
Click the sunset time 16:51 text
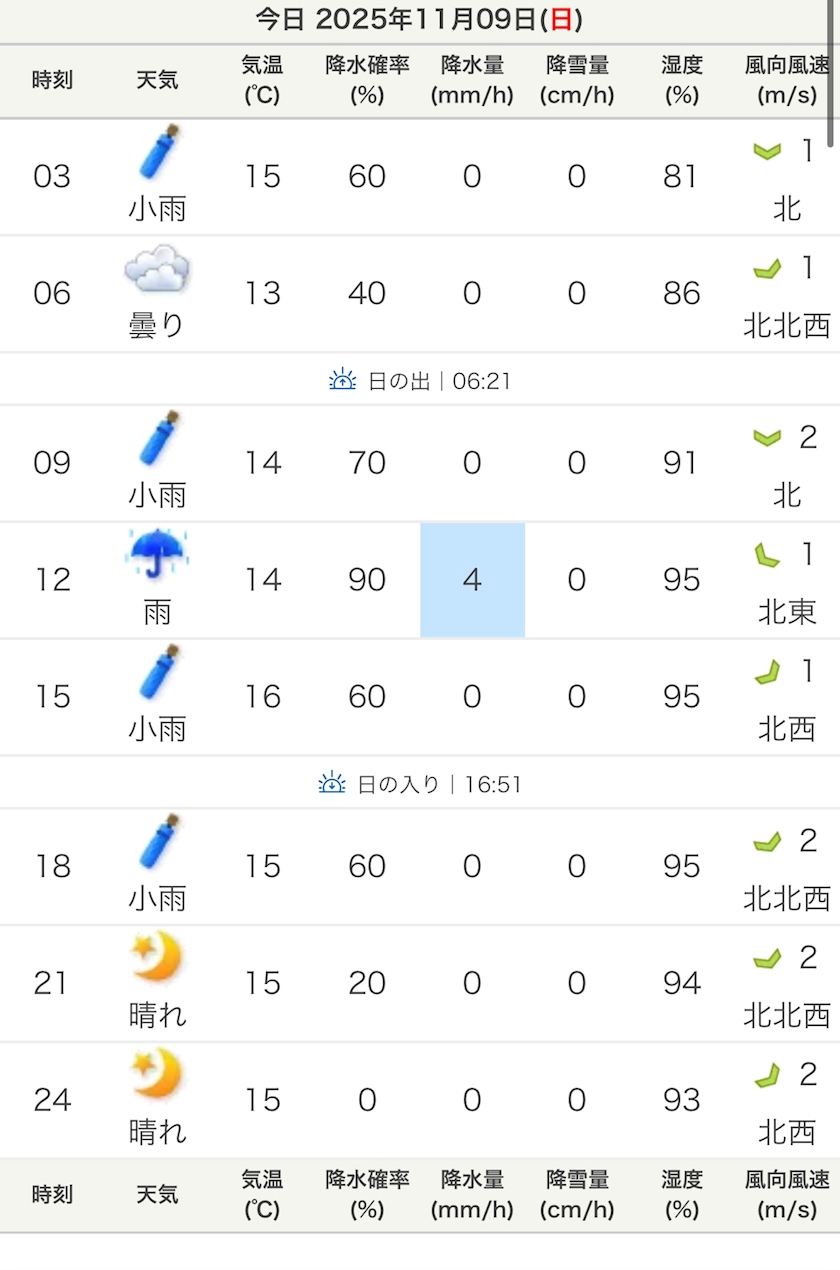point(493,784)
